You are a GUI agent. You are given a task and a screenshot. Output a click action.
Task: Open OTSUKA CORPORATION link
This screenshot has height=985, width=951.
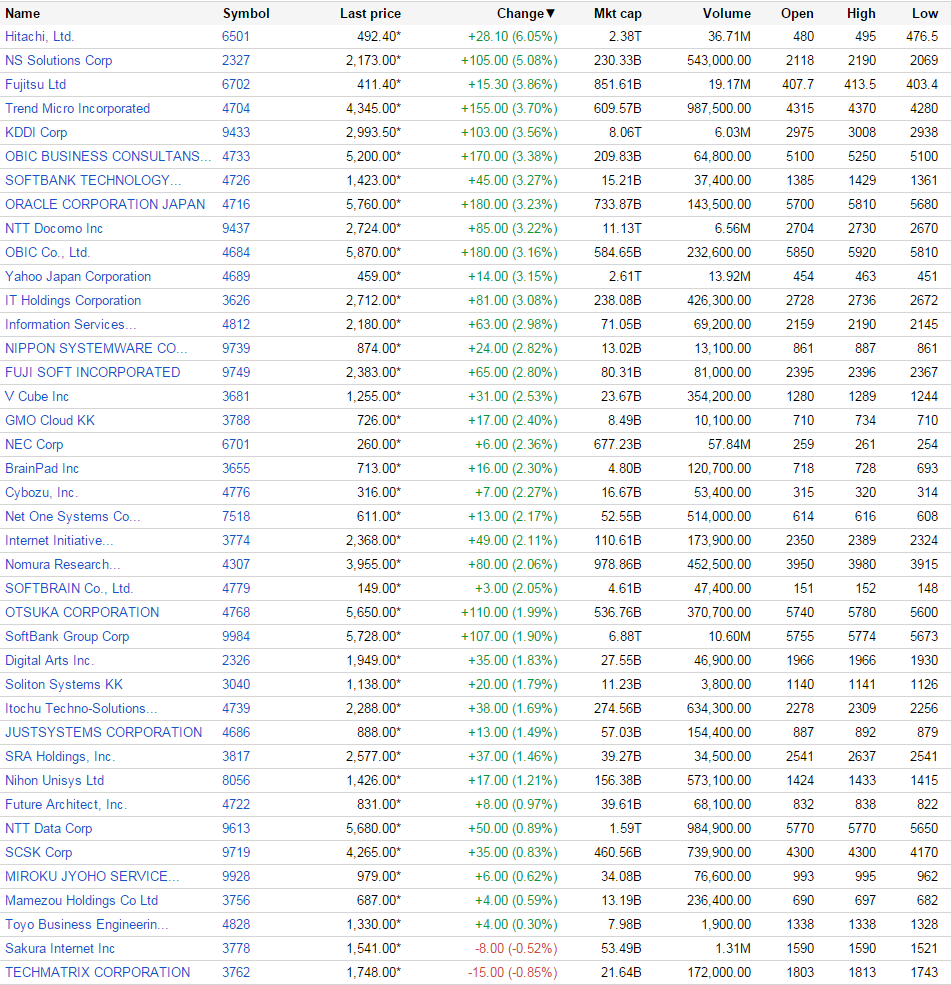[x=82, y=612]
